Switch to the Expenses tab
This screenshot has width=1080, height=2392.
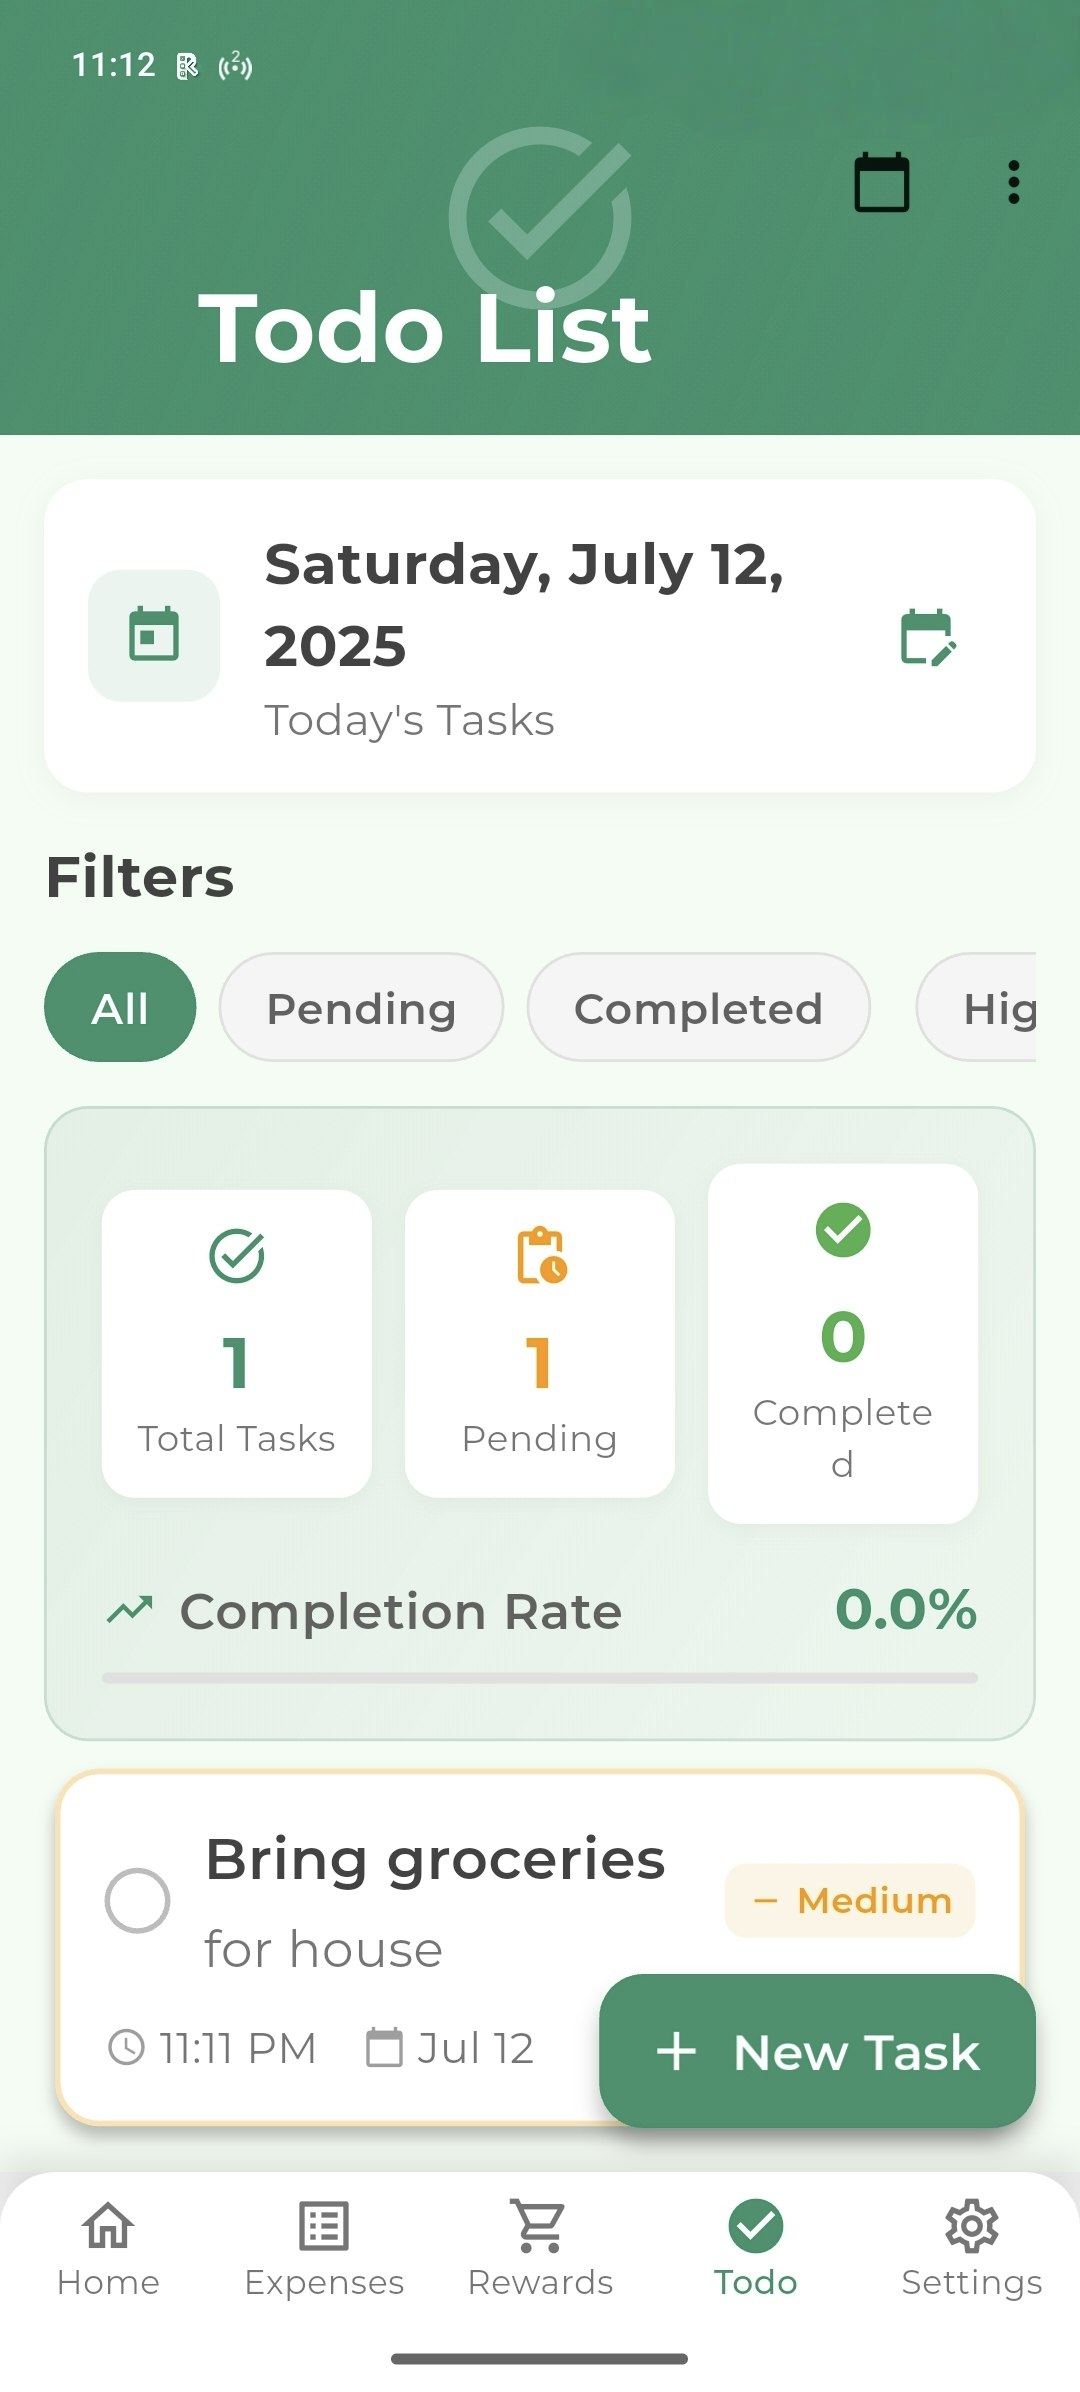(324, 2248)
